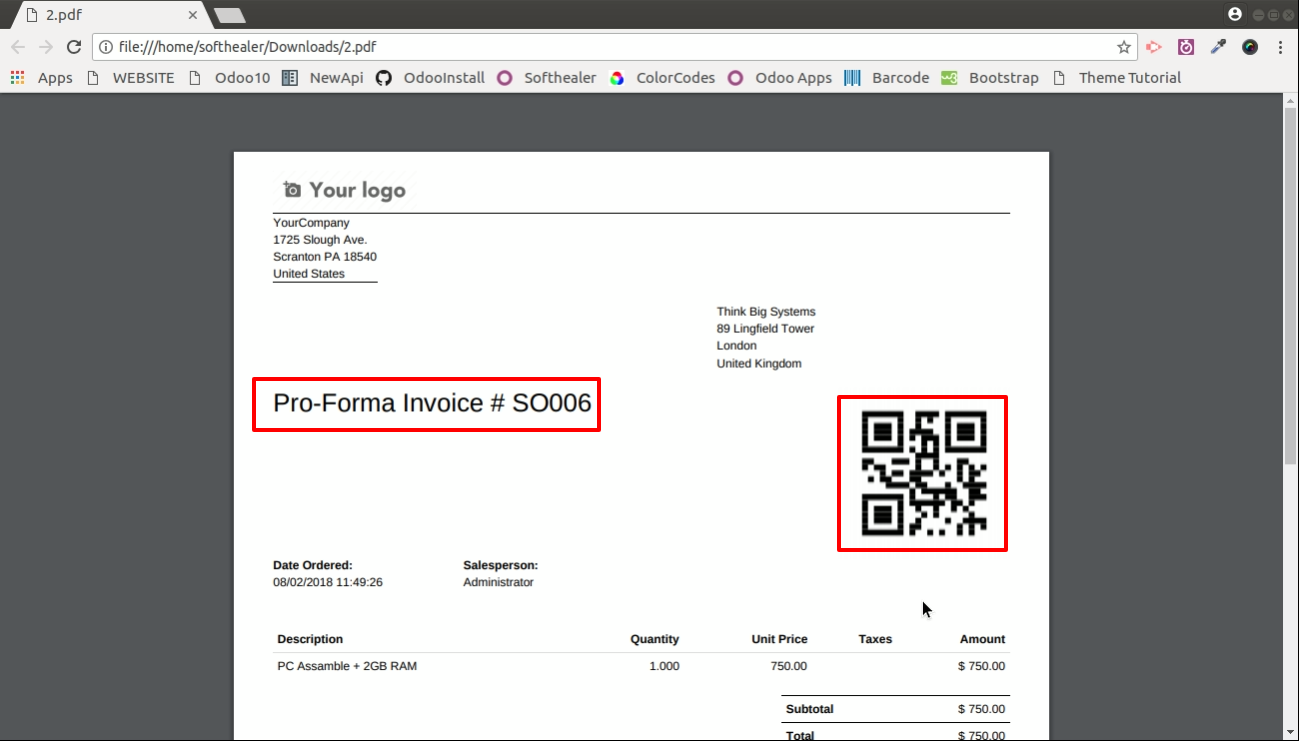Open the OdooInstall GitHub bookmark
This screenshot has height=741, width=1299.
click(x=431, y=78)
